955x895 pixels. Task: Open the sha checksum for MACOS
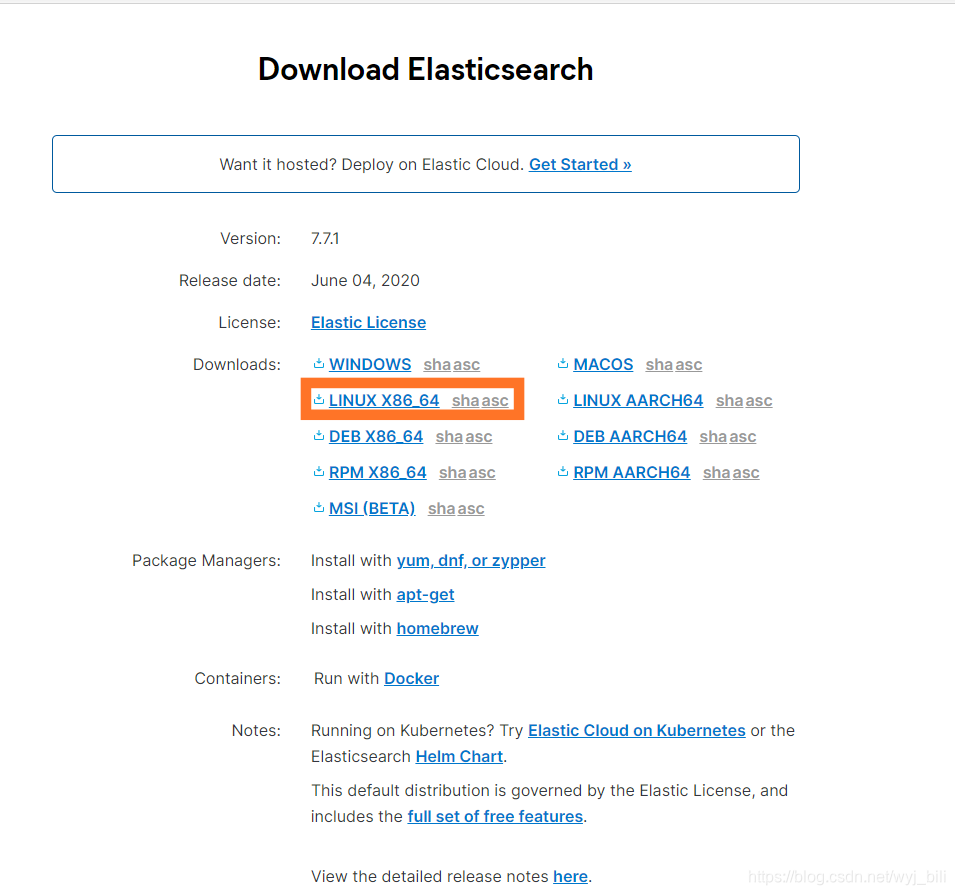660,364
